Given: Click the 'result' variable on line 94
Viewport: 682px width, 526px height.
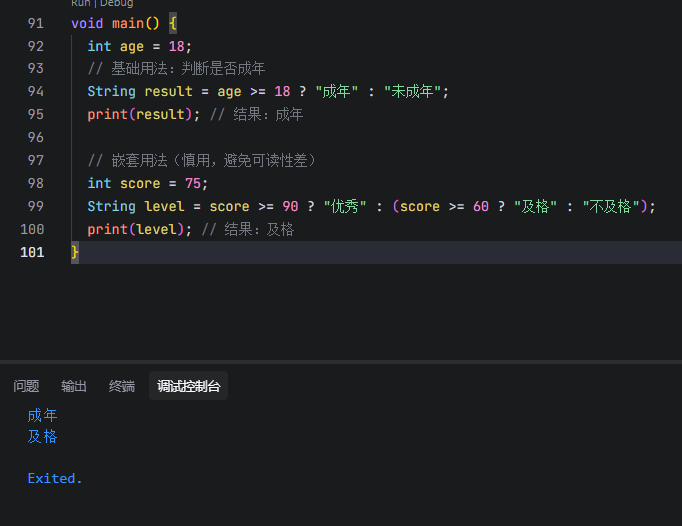Looking at the screenshot, I should [169, 91].
